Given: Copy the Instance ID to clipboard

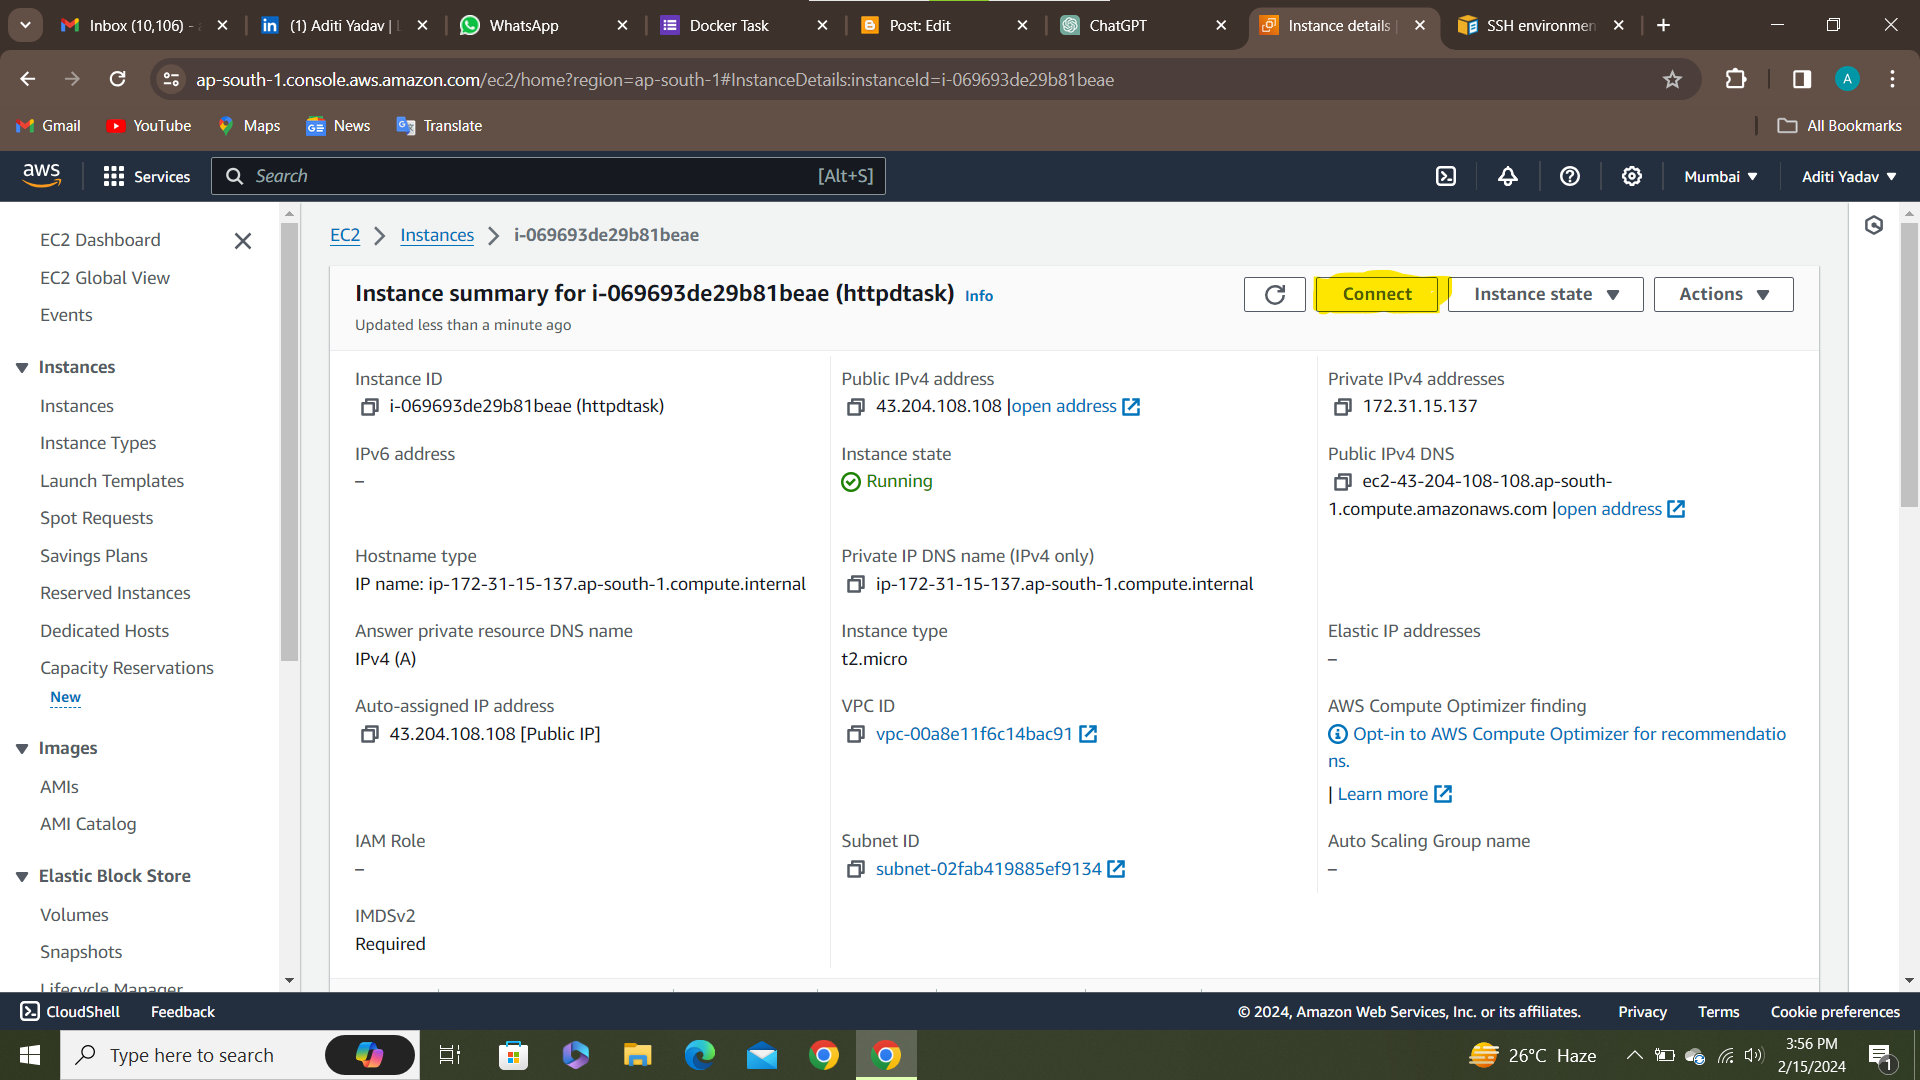Looking at the screenshot, I should point(369,407).
